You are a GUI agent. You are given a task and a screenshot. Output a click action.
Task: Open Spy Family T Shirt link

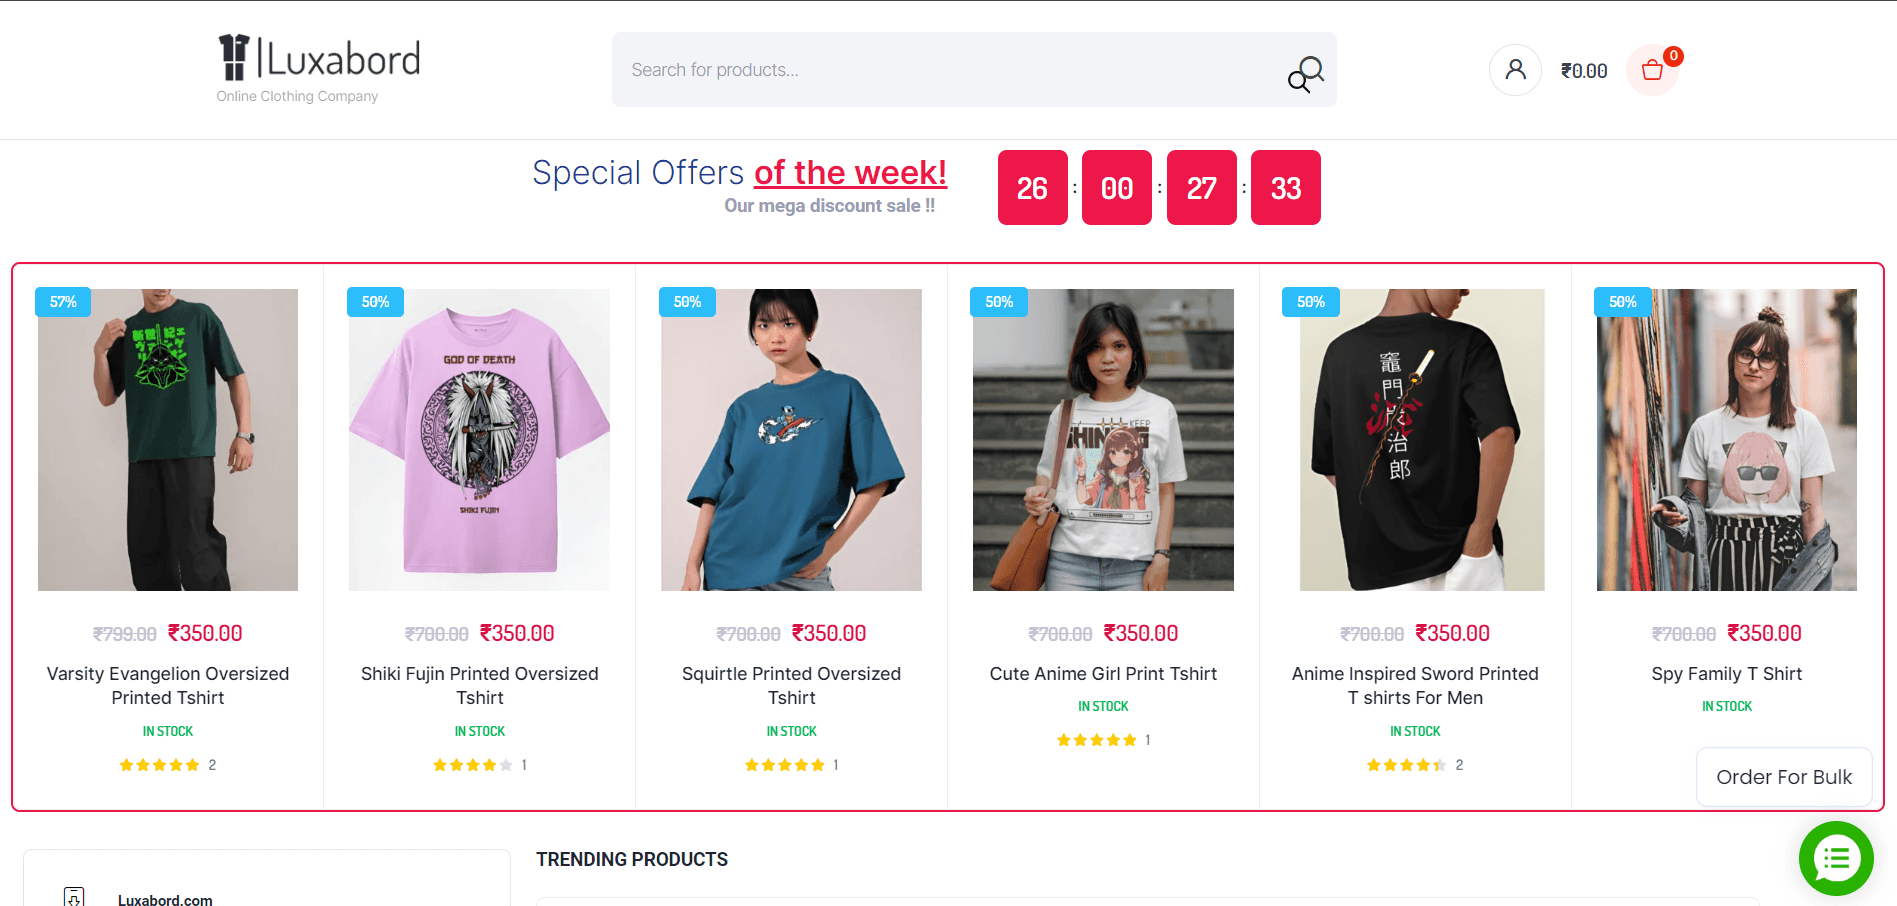1727,674
